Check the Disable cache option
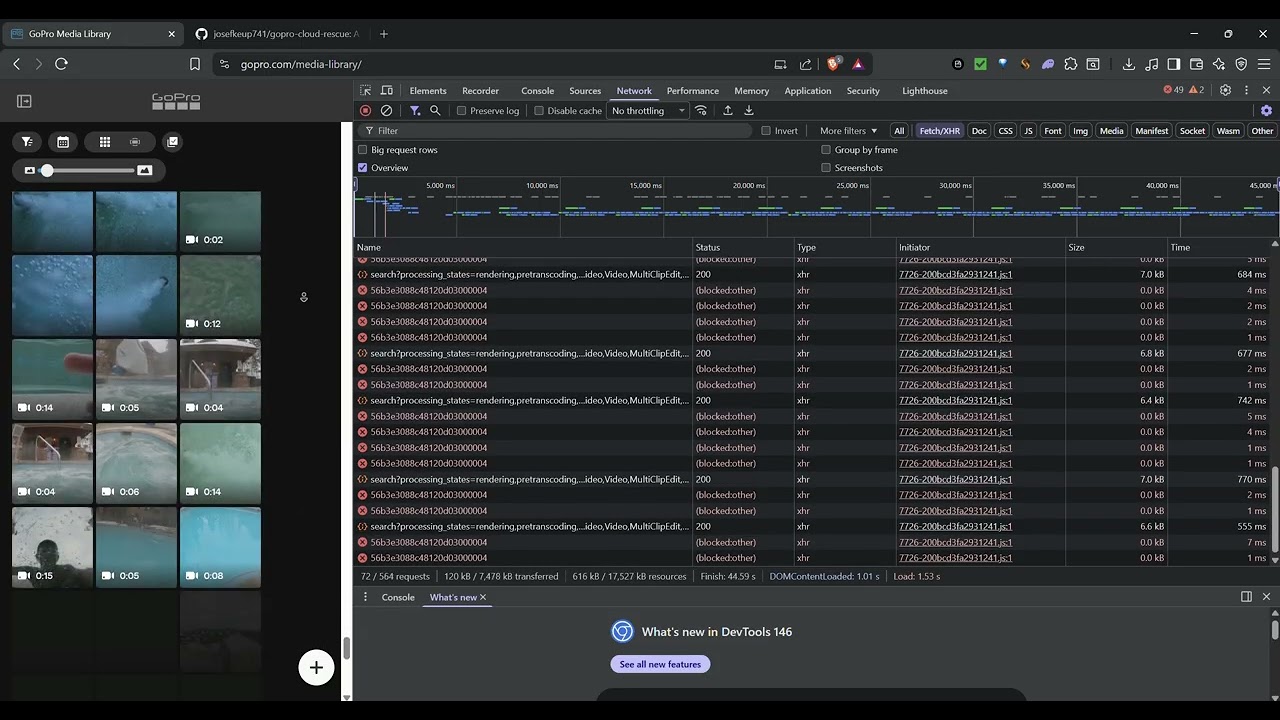 tap(539, 111)
